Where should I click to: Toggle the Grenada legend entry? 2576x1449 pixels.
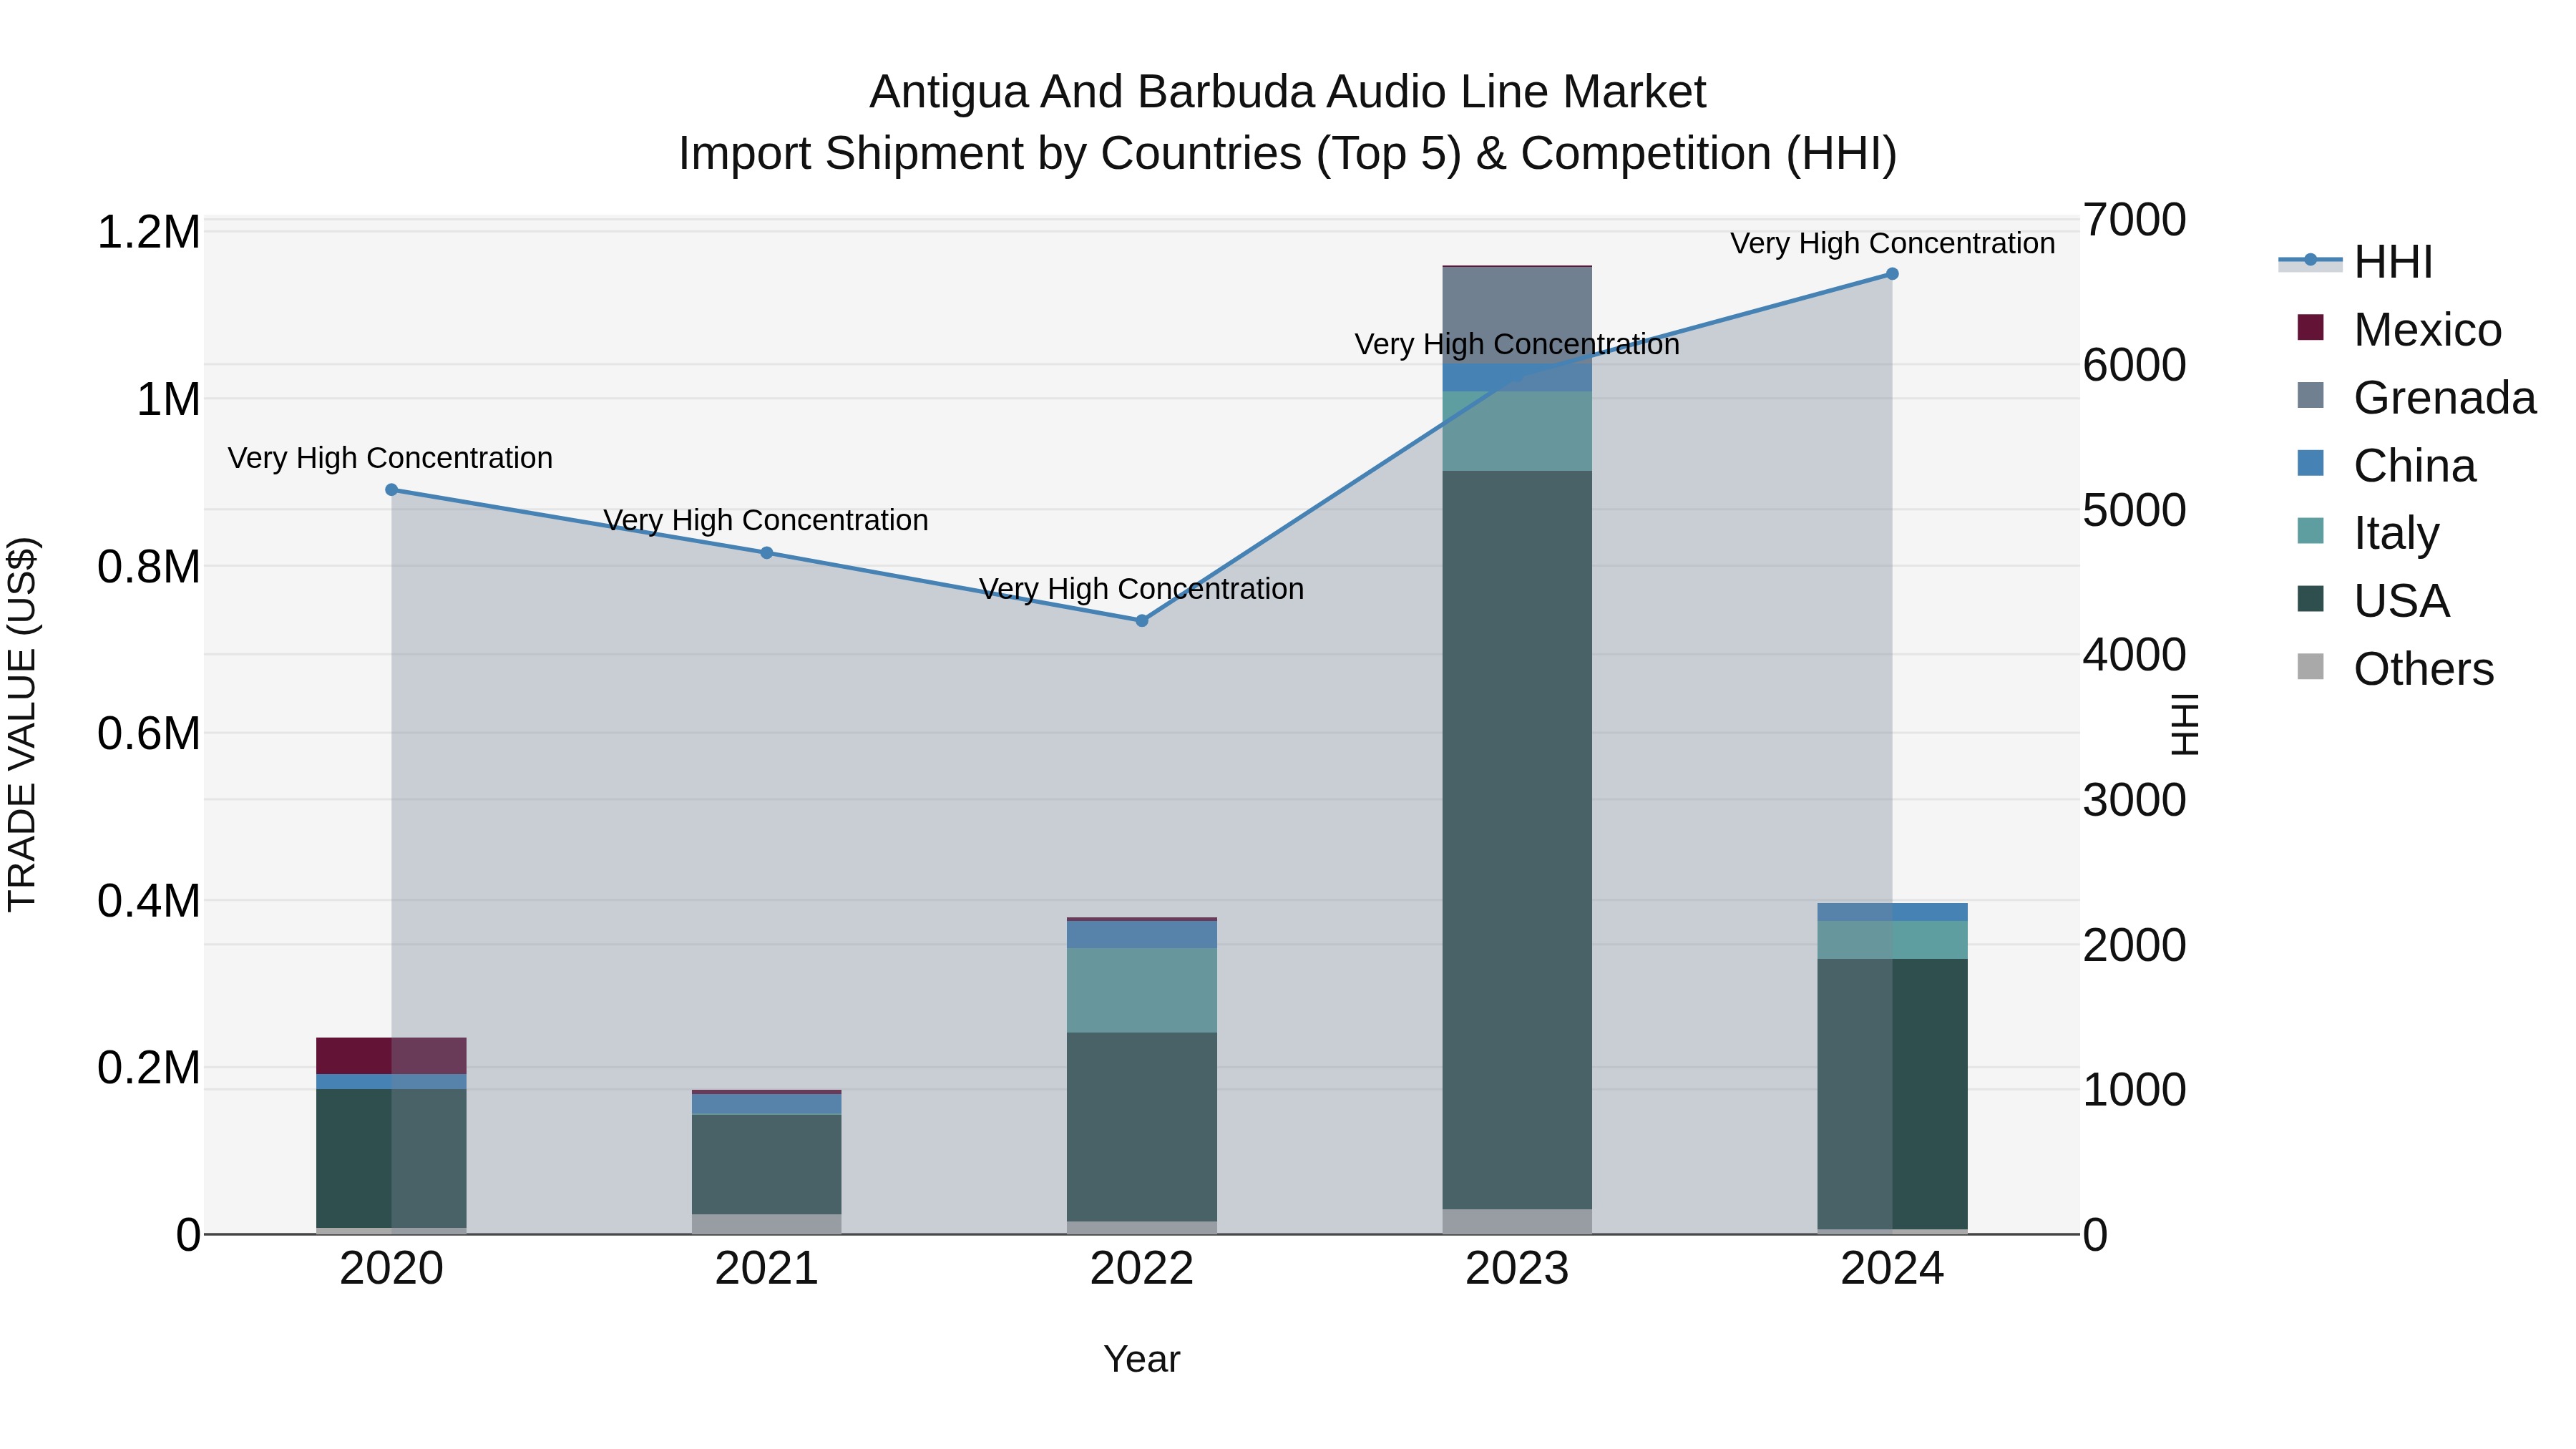pos(2417,397)
